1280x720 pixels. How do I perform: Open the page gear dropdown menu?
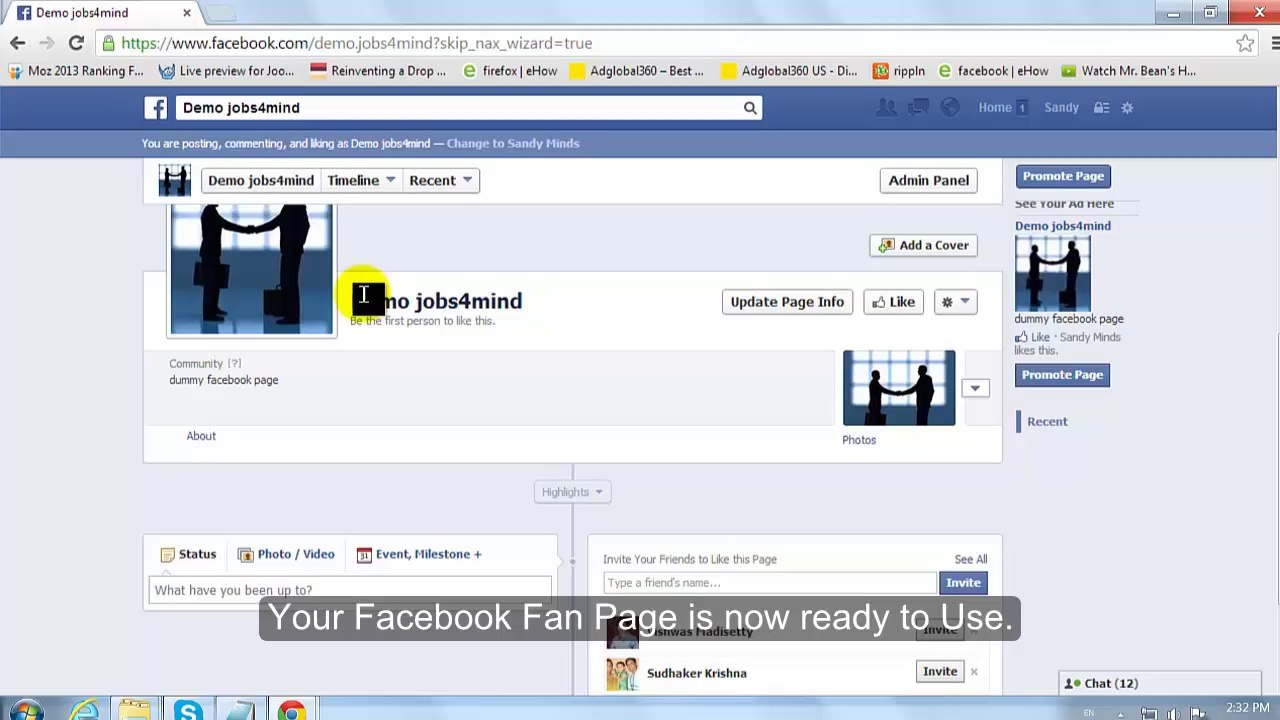point(955,302)
